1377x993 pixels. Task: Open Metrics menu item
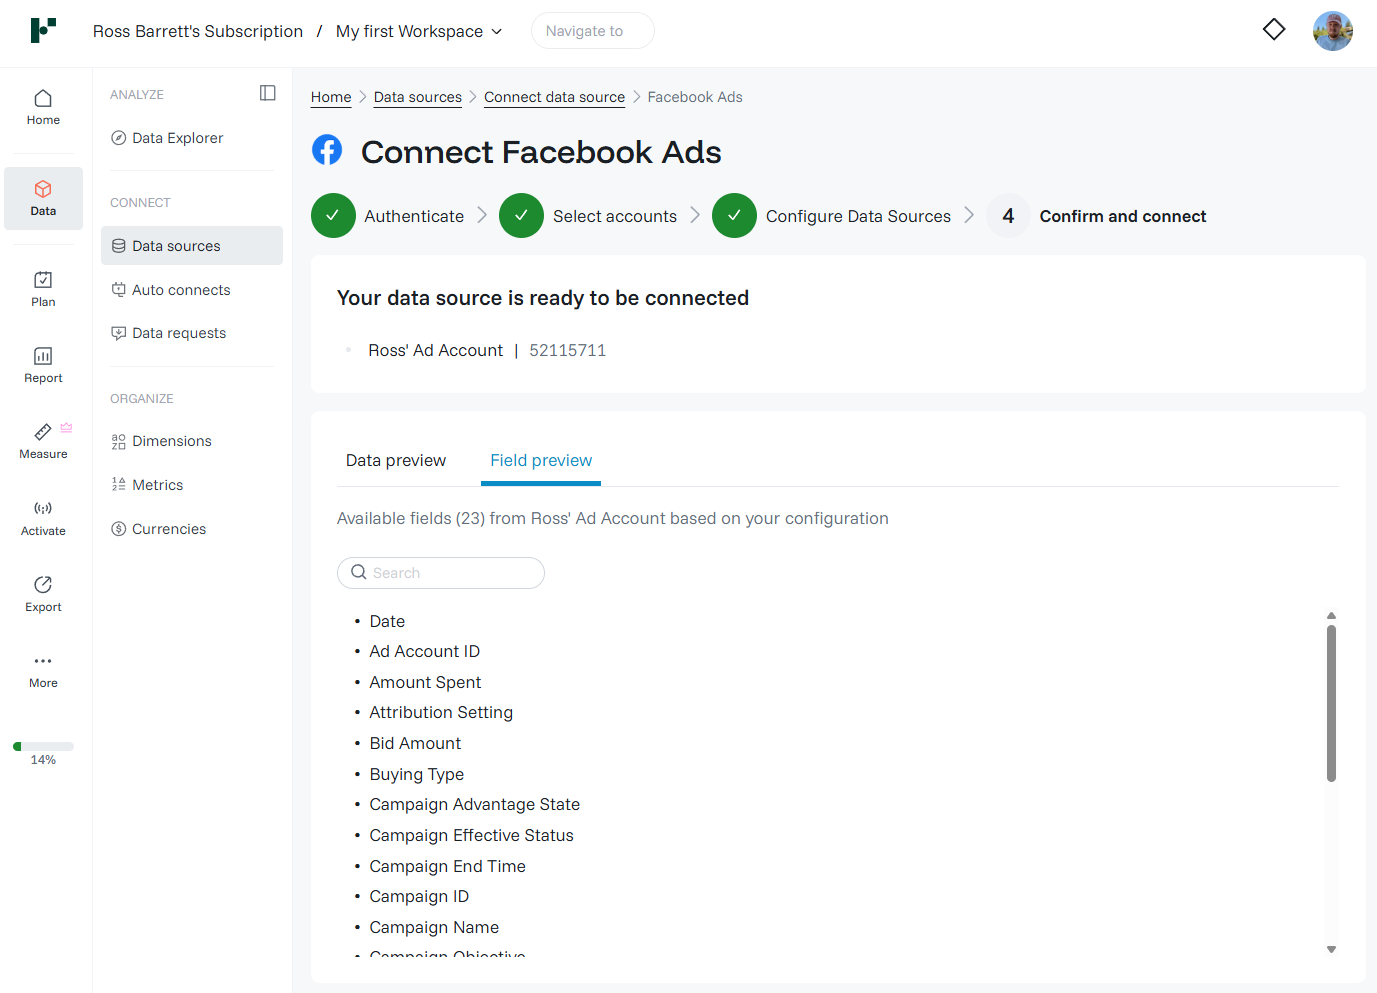click(147, 485)
